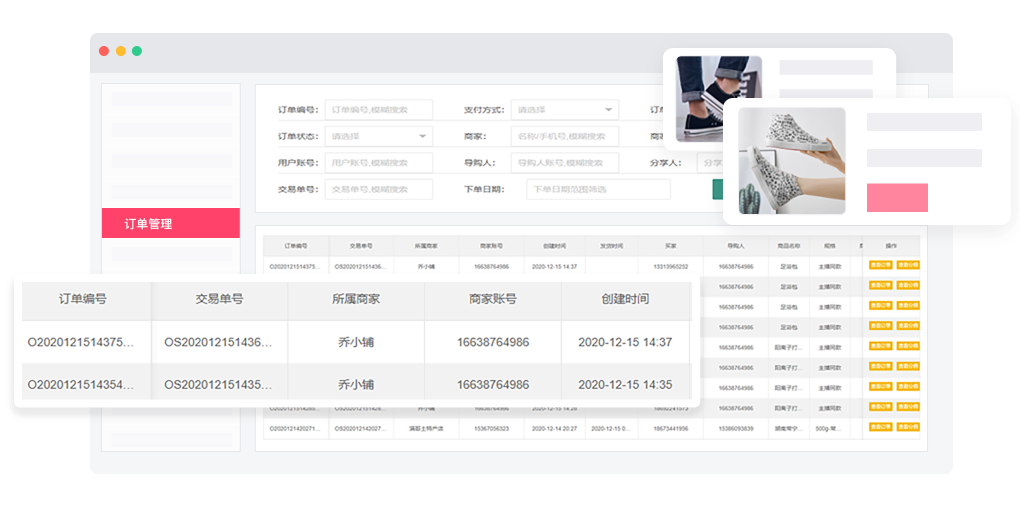Expand the 订单状态 dropdown
1020x514 pixels.
[379, 136]
